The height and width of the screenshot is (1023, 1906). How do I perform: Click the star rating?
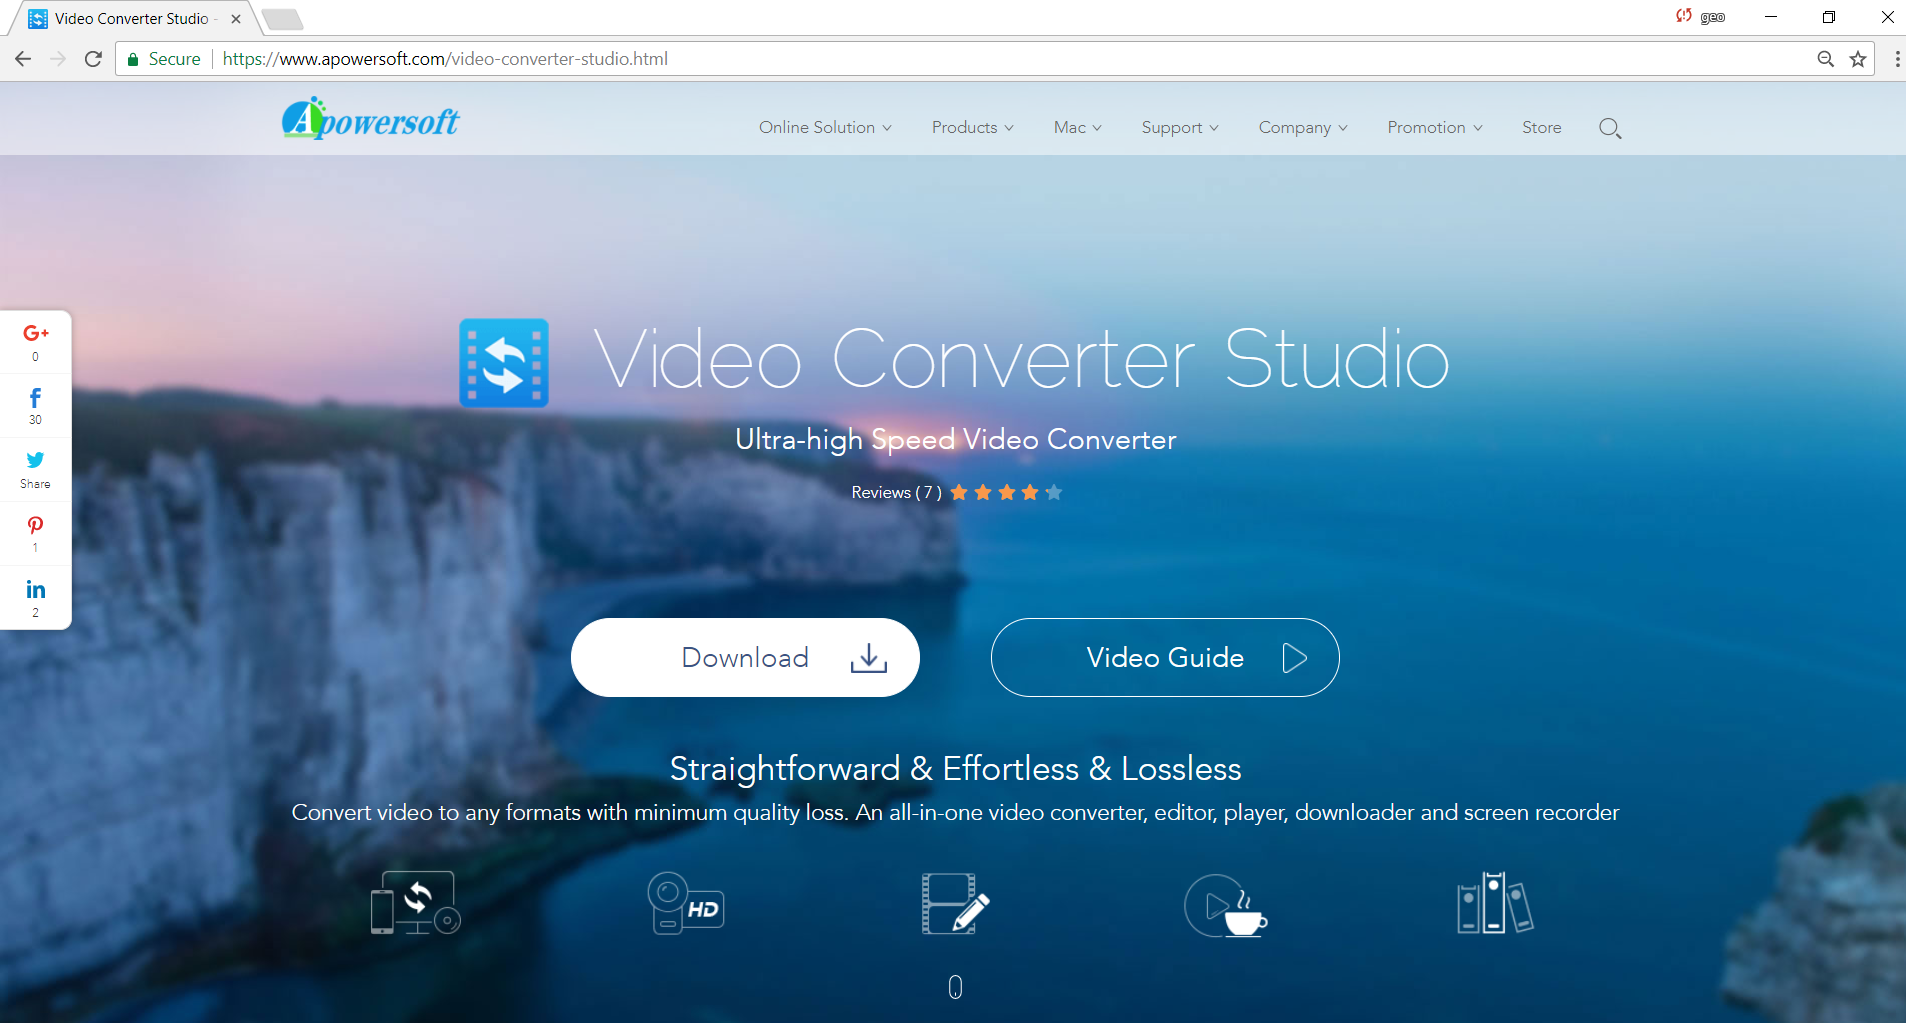(1006, 492)
